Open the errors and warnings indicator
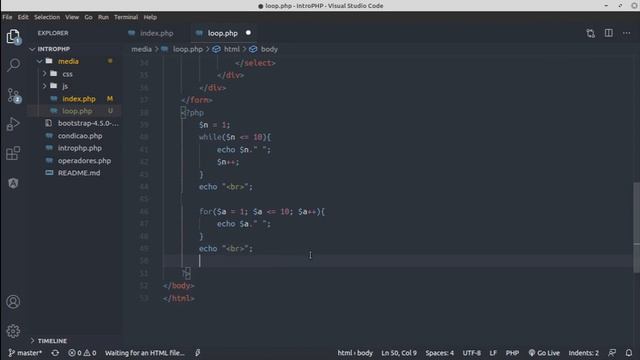 click(82, 353)
